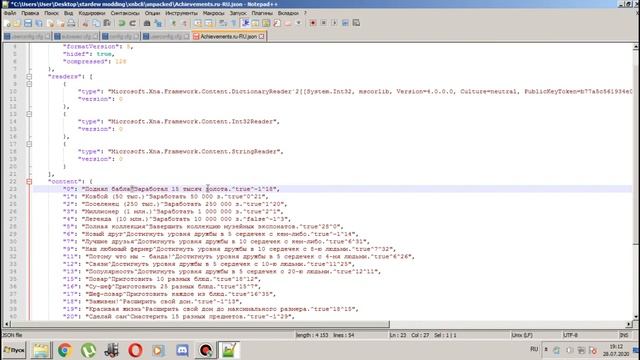The image size is (640, 360).
Task: Click the INS indicator in status bar
Action: [624, 335]
